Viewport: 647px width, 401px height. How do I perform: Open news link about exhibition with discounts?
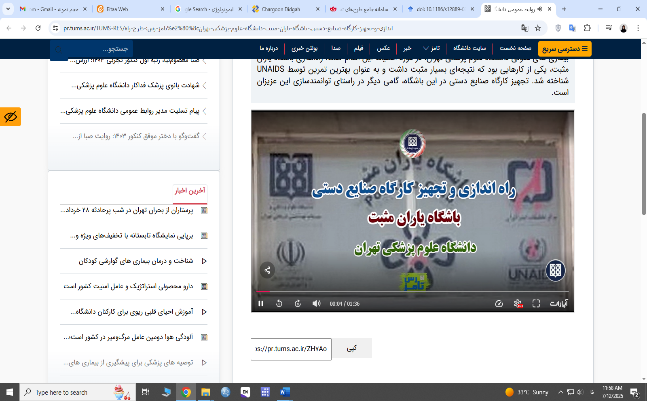click(131, 236)
